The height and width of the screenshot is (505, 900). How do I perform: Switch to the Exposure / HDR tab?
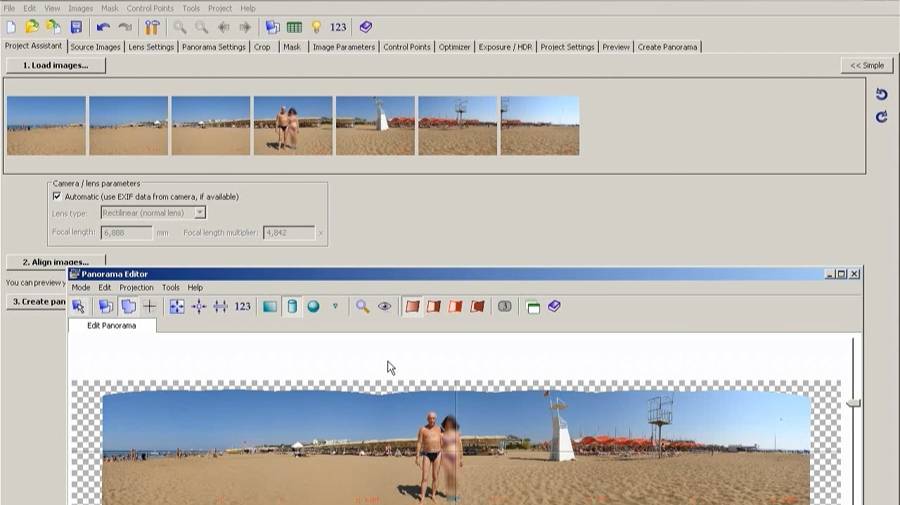point(505,47)
